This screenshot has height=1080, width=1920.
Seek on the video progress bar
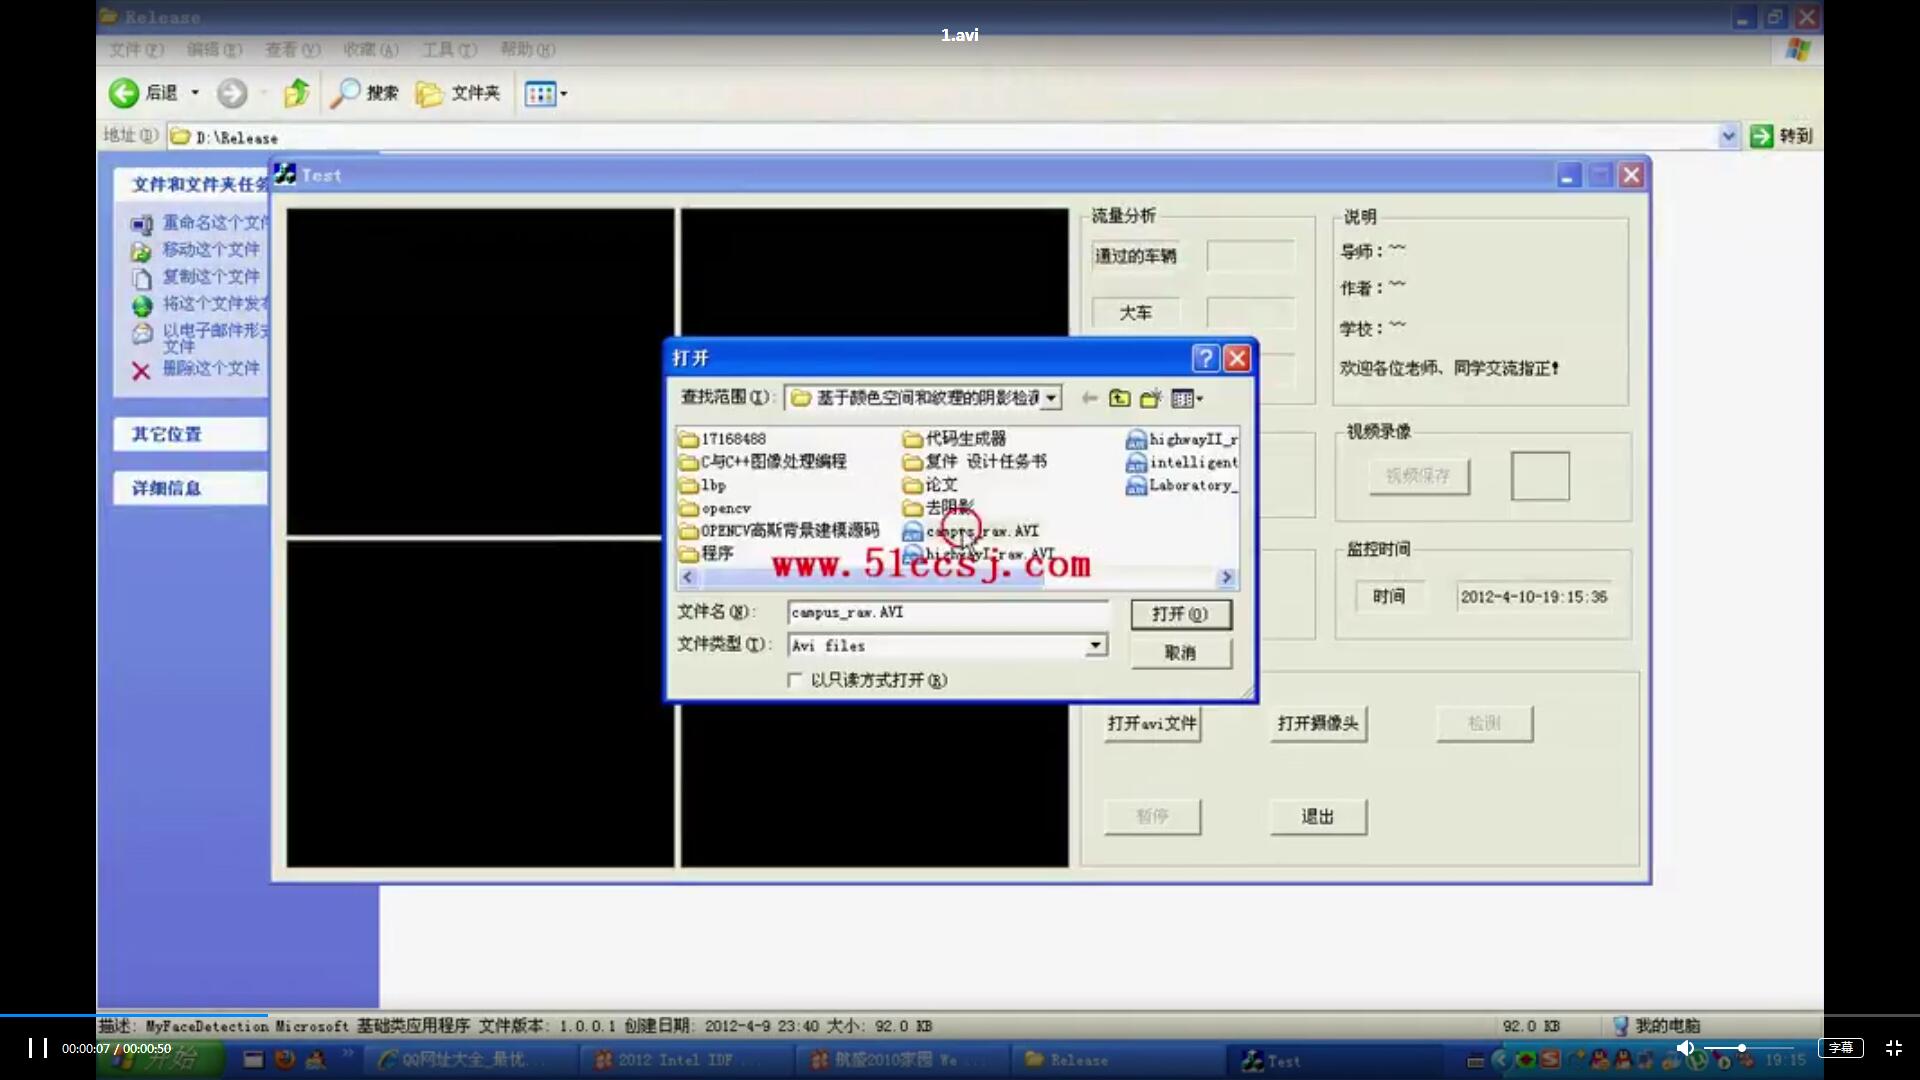pos(960,1016)
